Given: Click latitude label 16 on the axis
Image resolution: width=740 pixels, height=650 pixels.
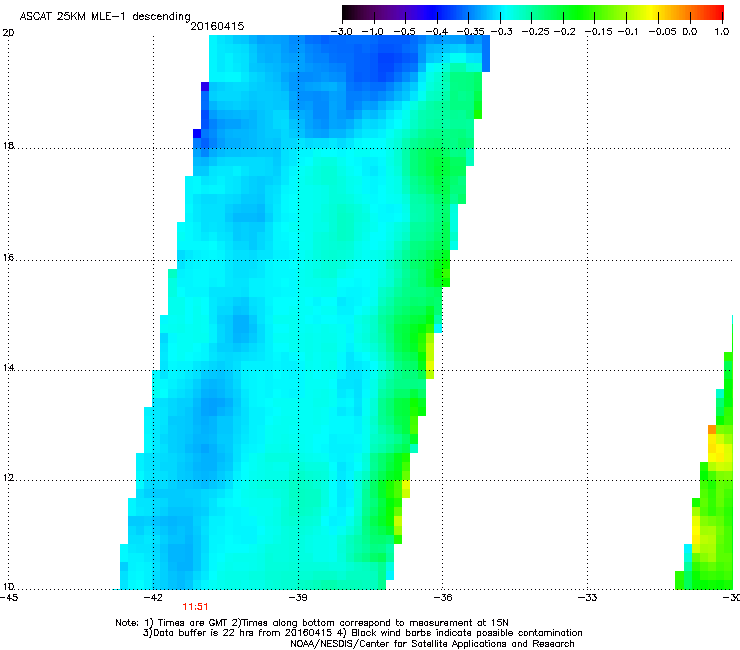Looking at the screenshot, I should click(8, 258).
